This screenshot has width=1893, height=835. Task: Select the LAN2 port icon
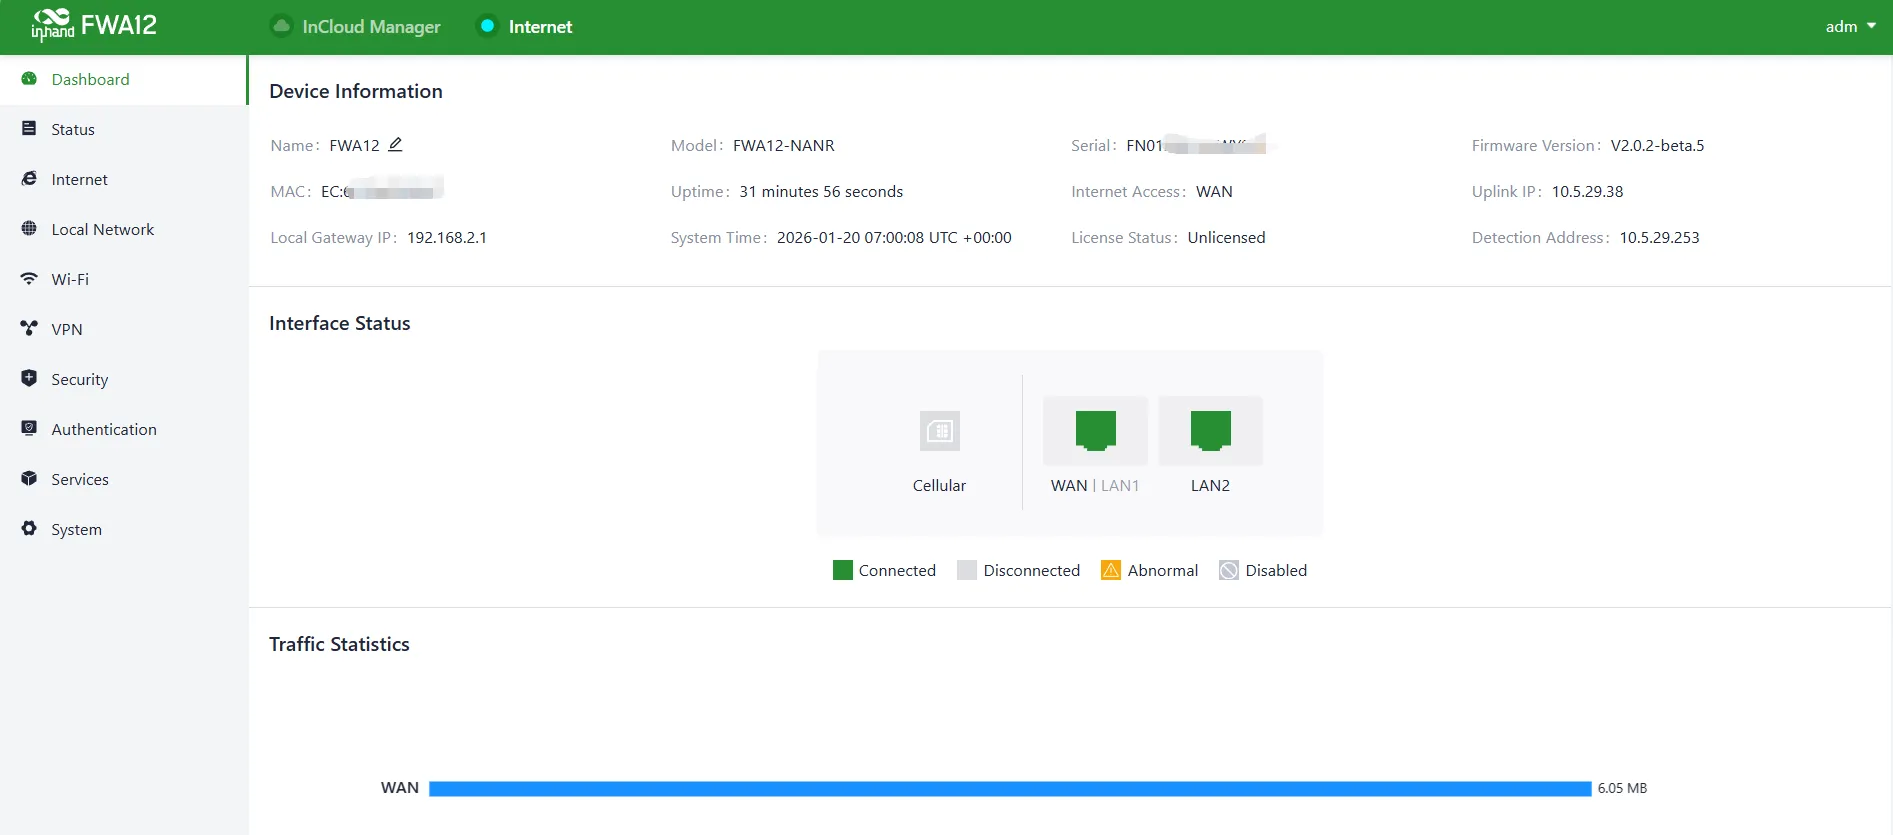[1210, 430]
